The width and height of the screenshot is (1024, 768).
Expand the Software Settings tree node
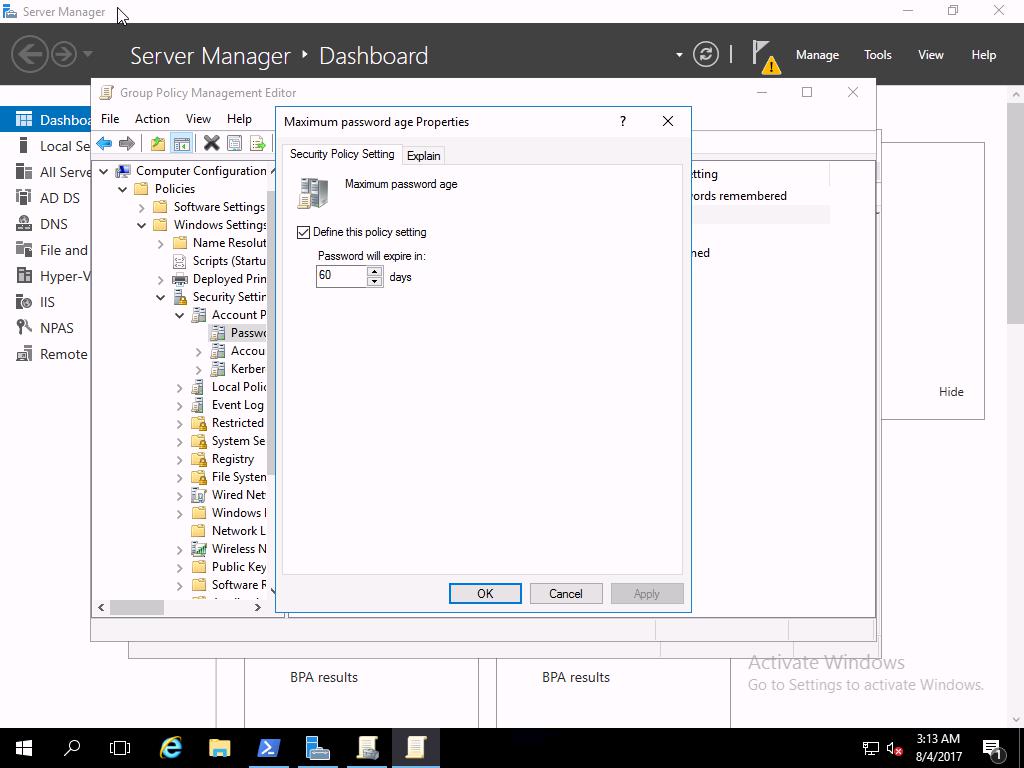(142, 208)
